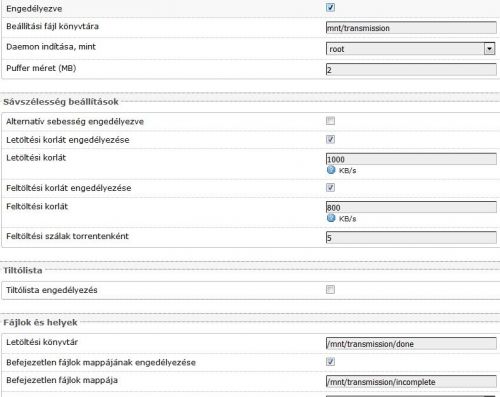
Task: Focus the Feltöltési szálak torrentenként field
Action: pyautogui.click(x=411, y=238)
